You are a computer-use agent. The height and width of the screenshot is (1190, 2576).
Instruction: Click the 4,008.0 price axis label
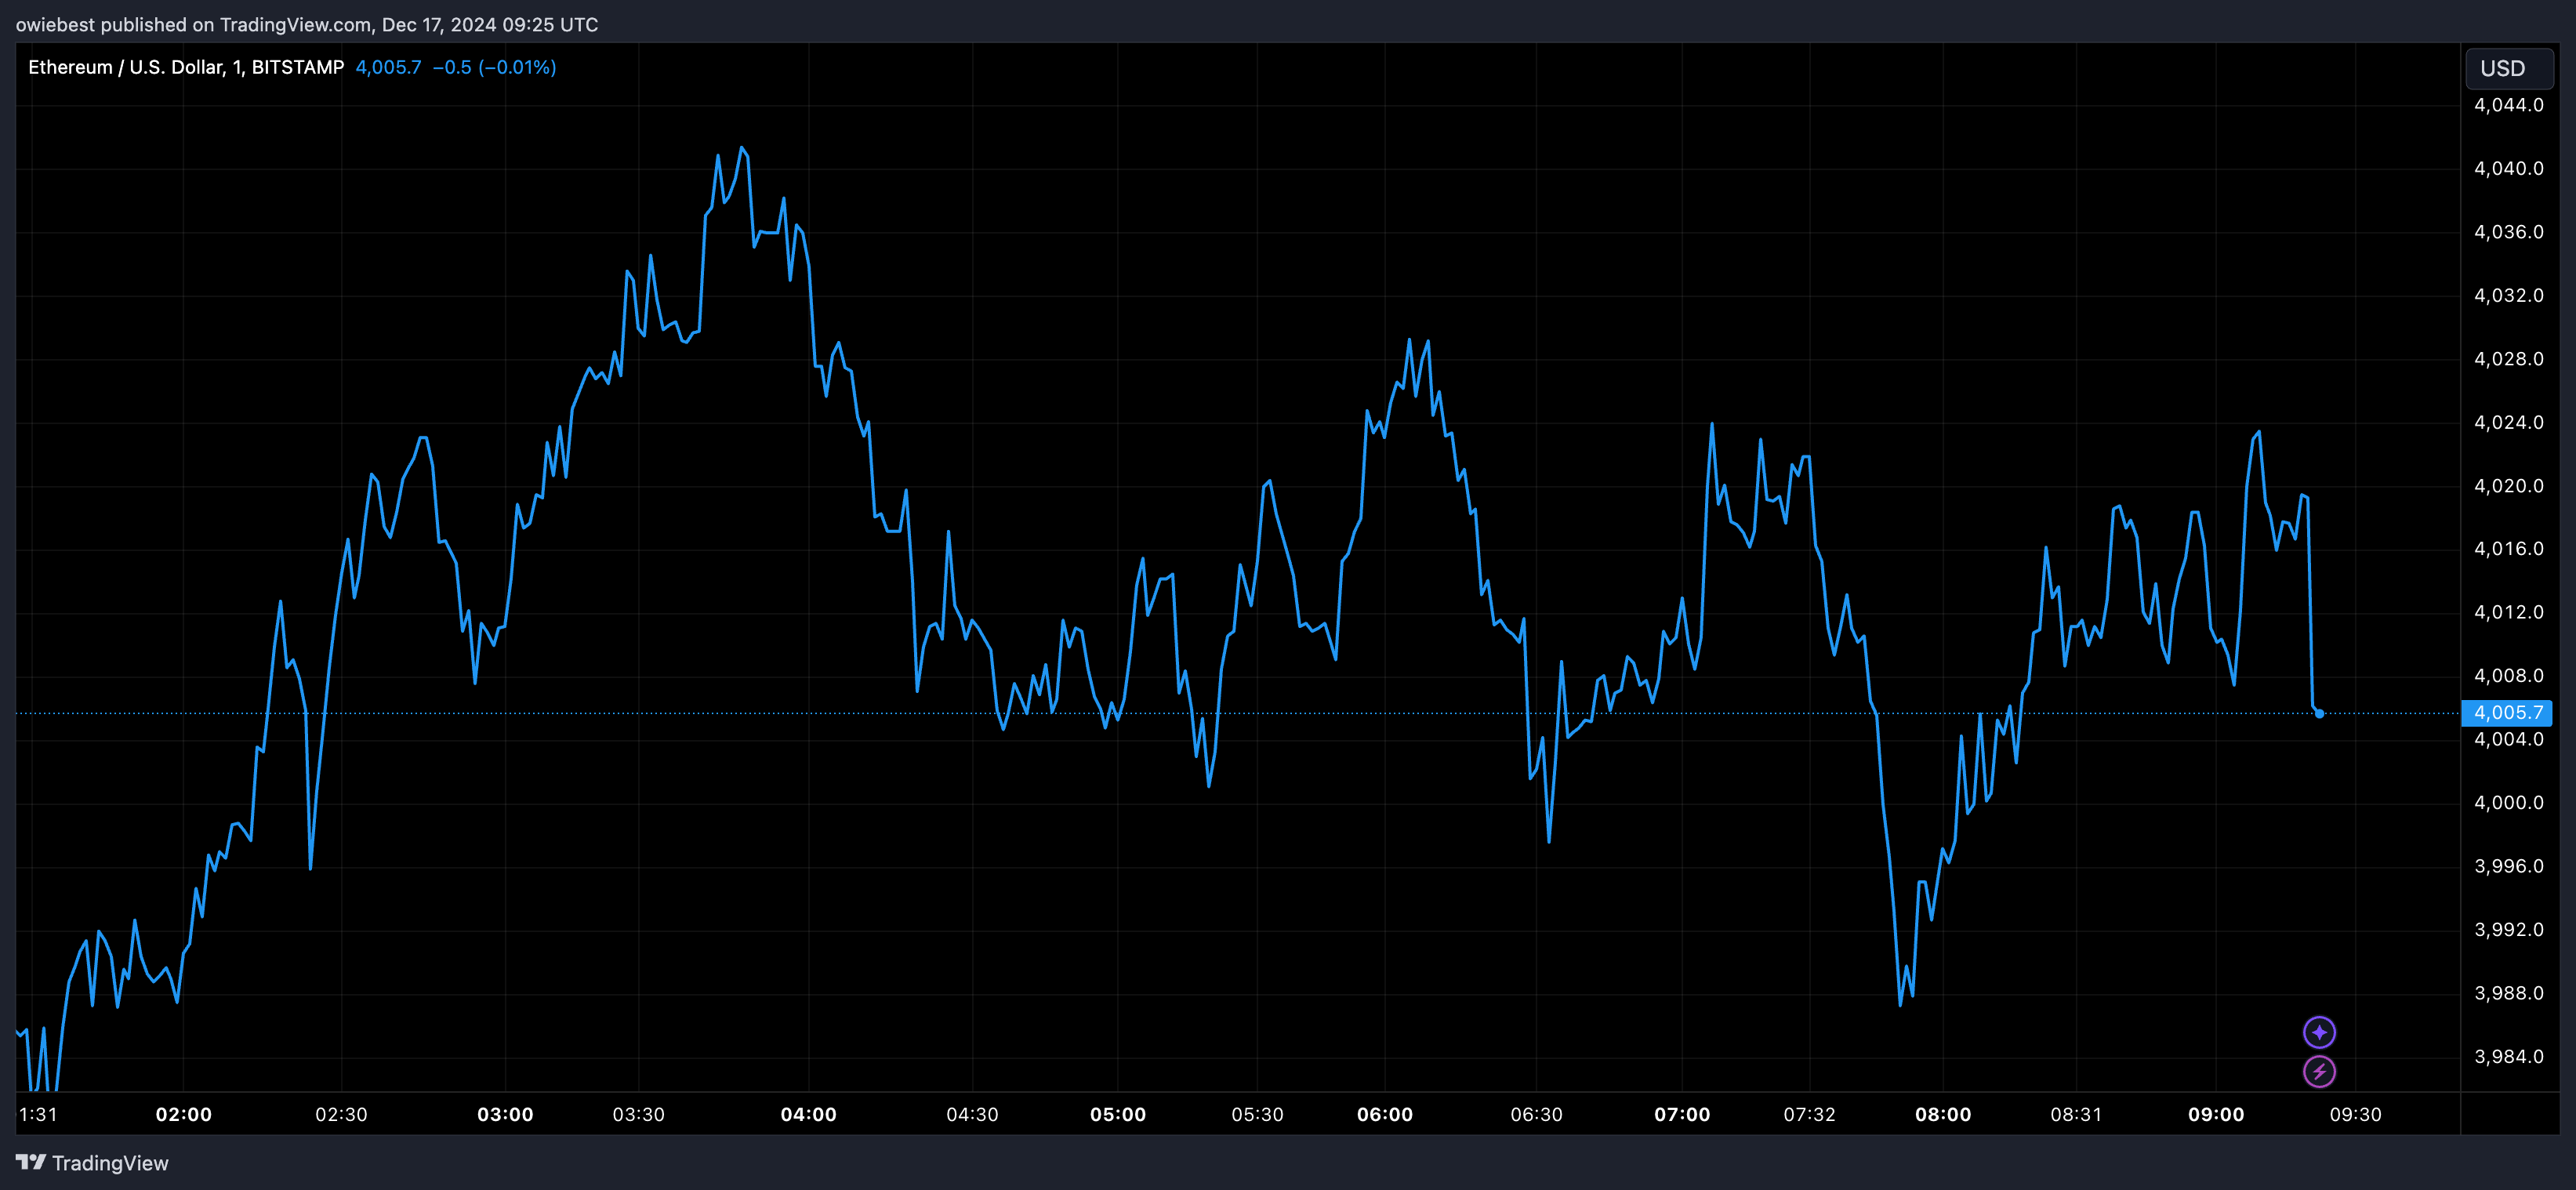click(2509, 676)
